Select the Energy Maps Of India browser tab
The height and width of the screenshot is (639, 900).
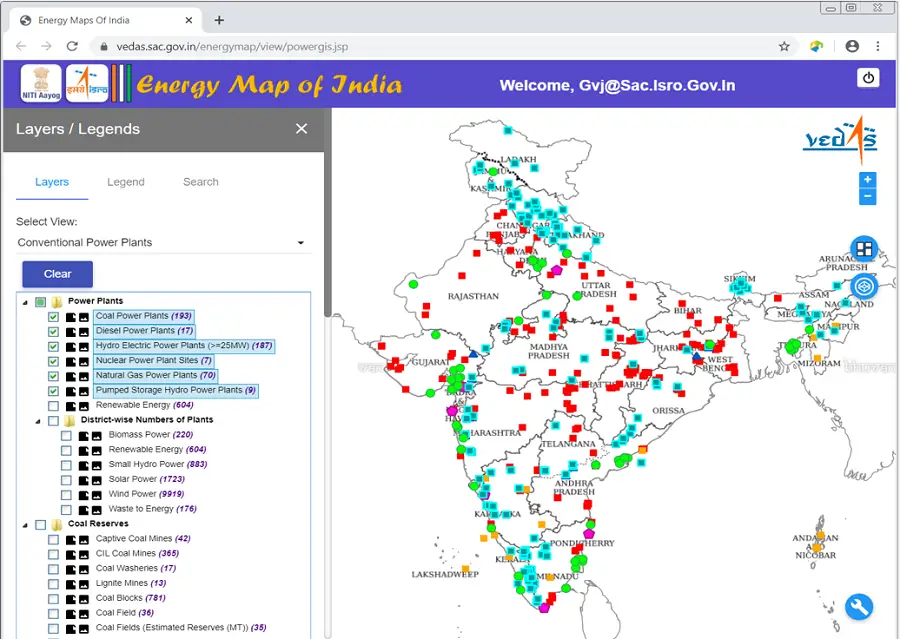point(106,21)
